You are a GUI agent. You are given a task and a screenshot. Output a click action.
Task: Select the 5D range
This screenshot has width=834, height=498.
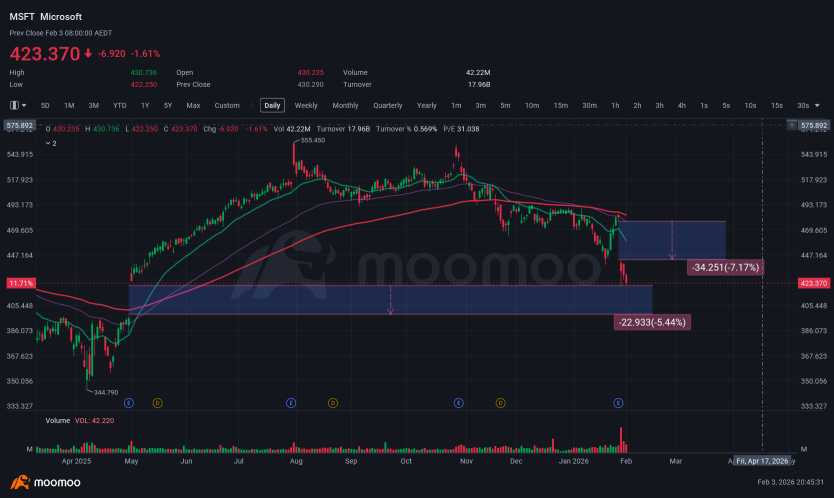click(45, 105)
